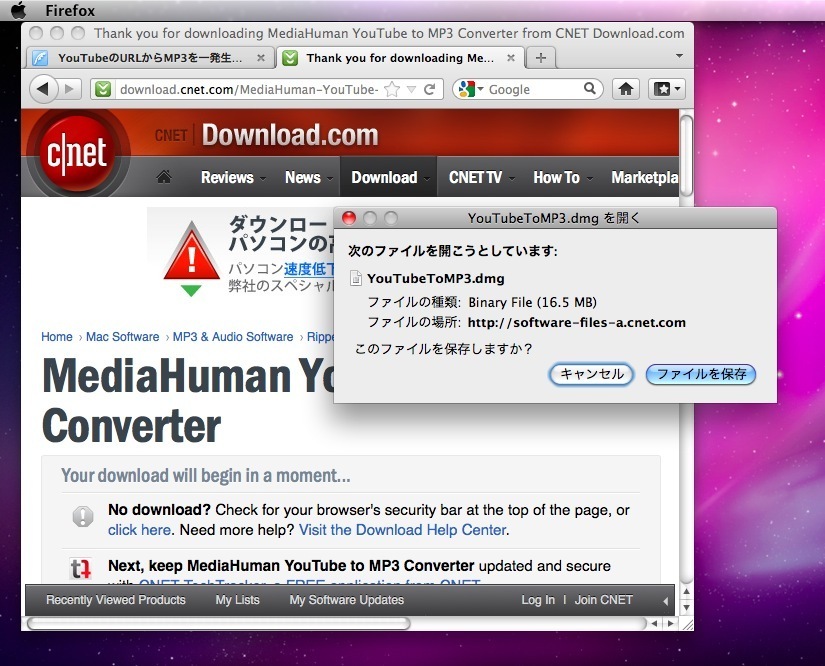Switch to the YouTubeのURLからMP3 tab

[150, 58]
